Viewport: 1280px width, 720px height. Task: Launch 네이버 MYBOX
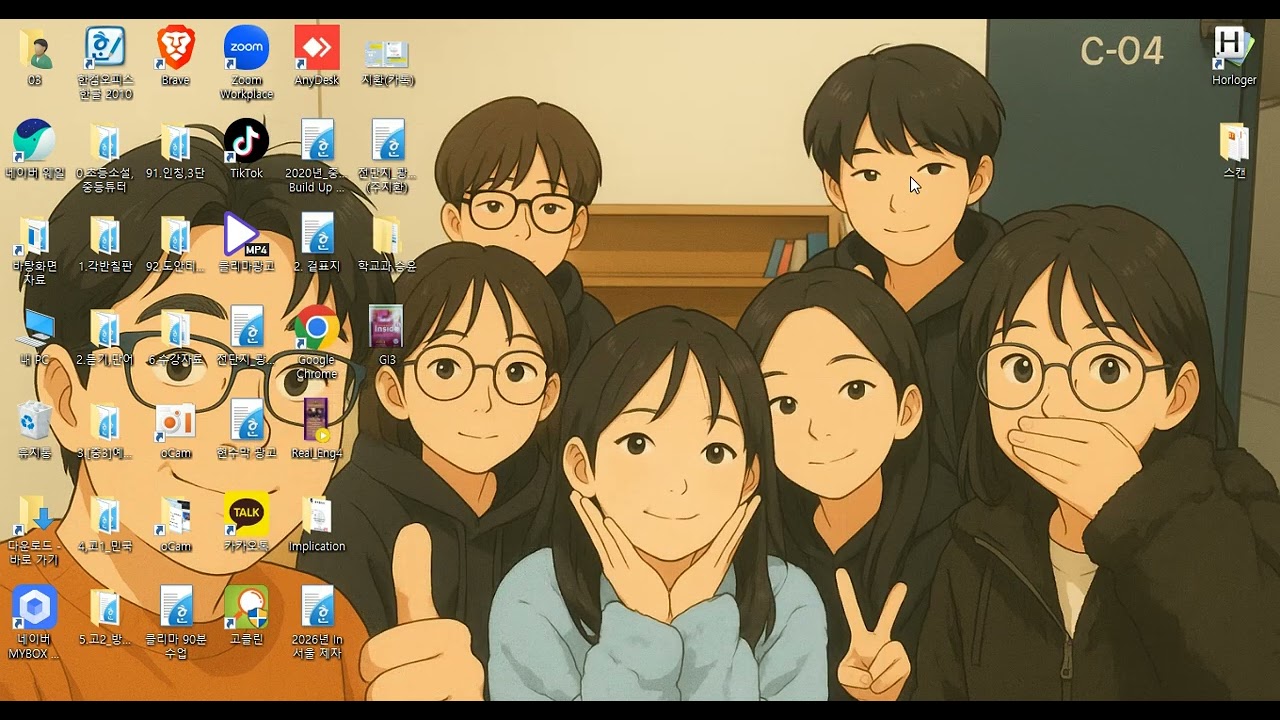(35, 623)
